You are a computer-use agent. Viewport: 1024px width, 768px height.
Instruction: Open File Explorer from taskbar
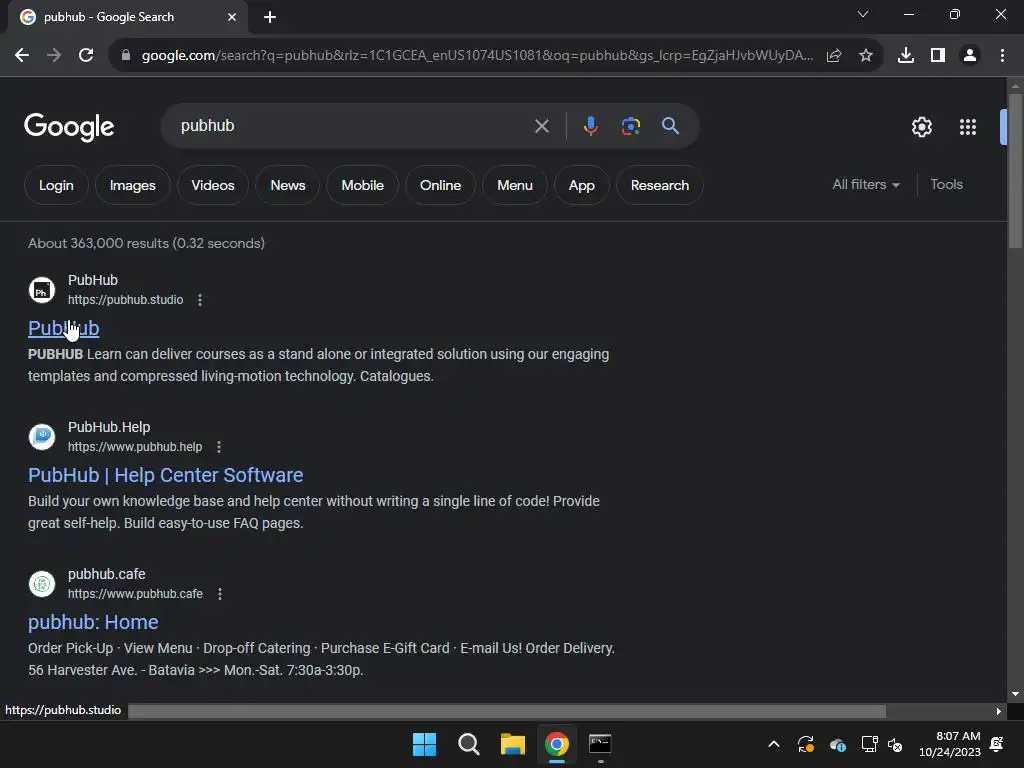point(513,744)
